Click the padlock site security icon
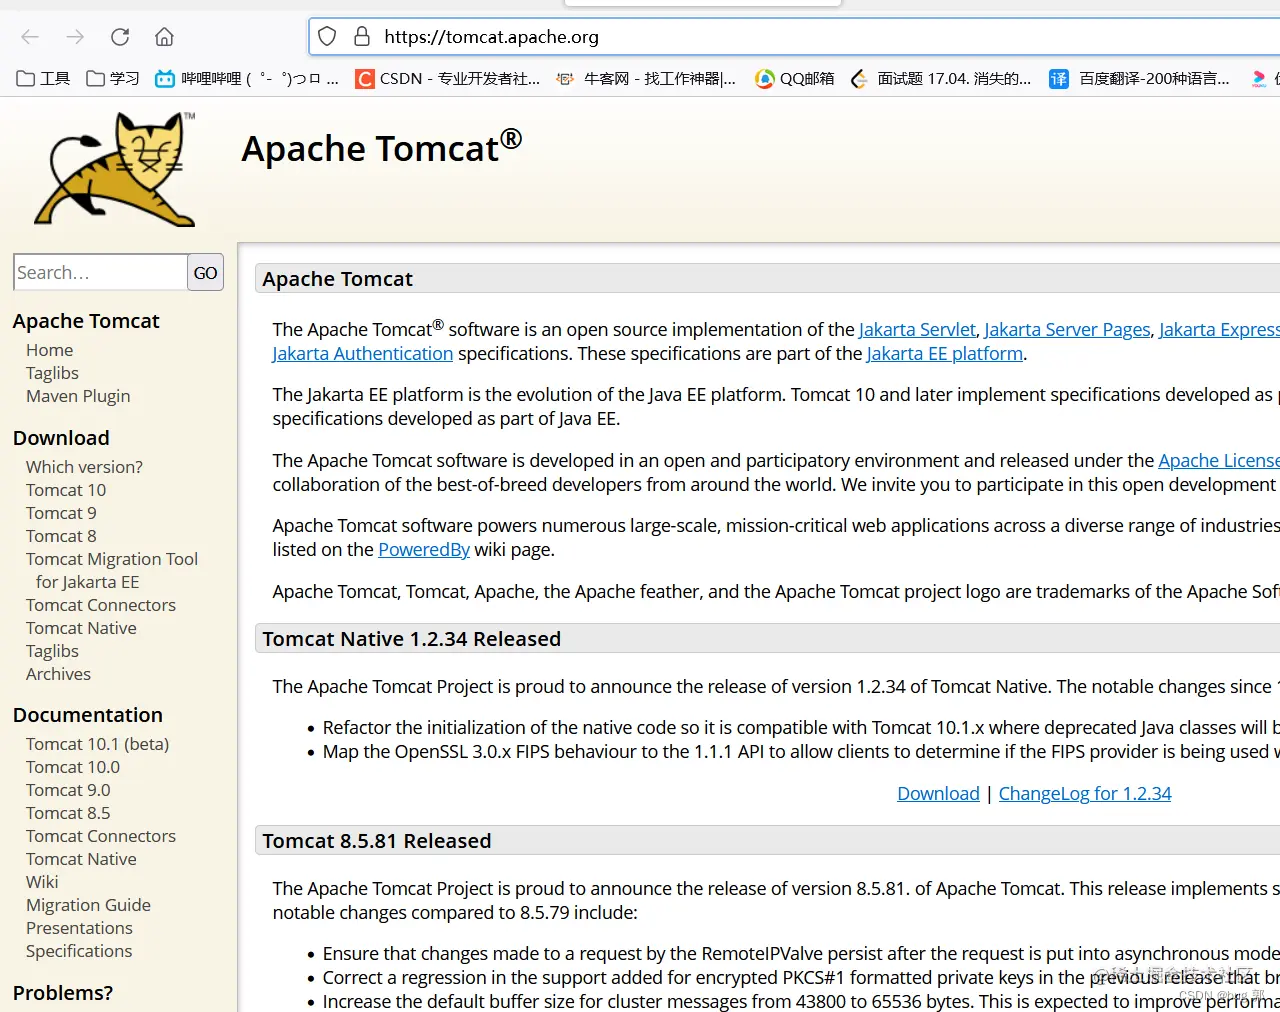 [x=362, y=37]
